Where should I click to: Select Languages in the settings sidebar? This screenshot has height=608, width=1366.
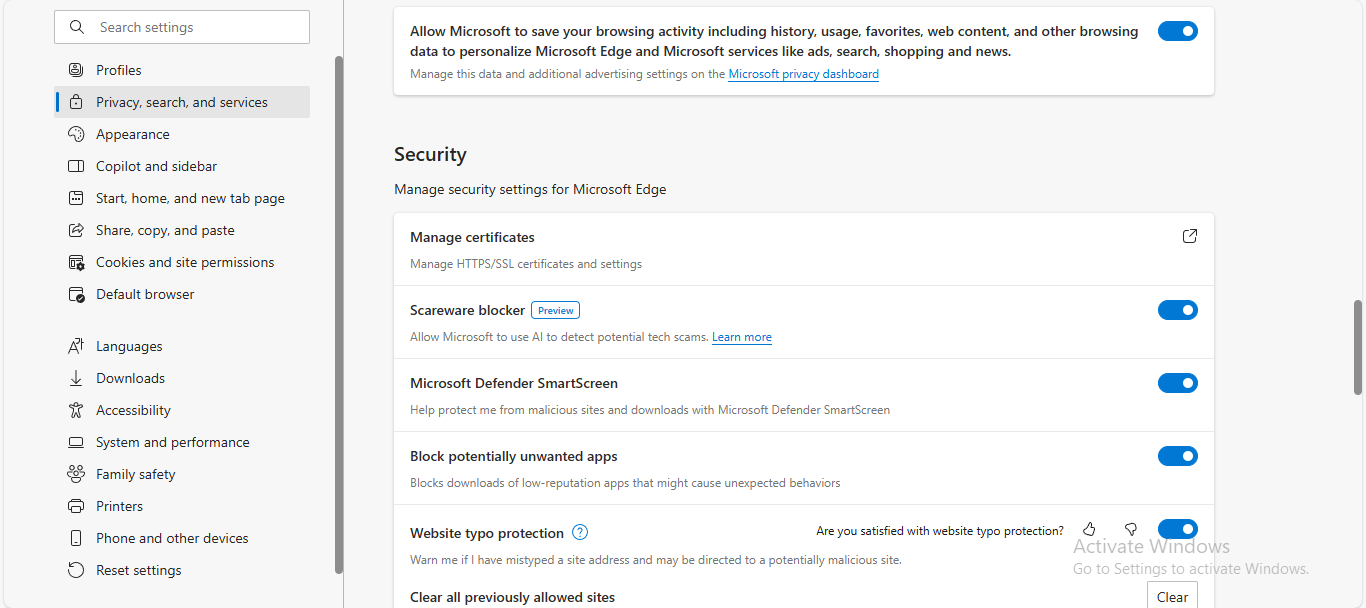(x=129, y=346)
